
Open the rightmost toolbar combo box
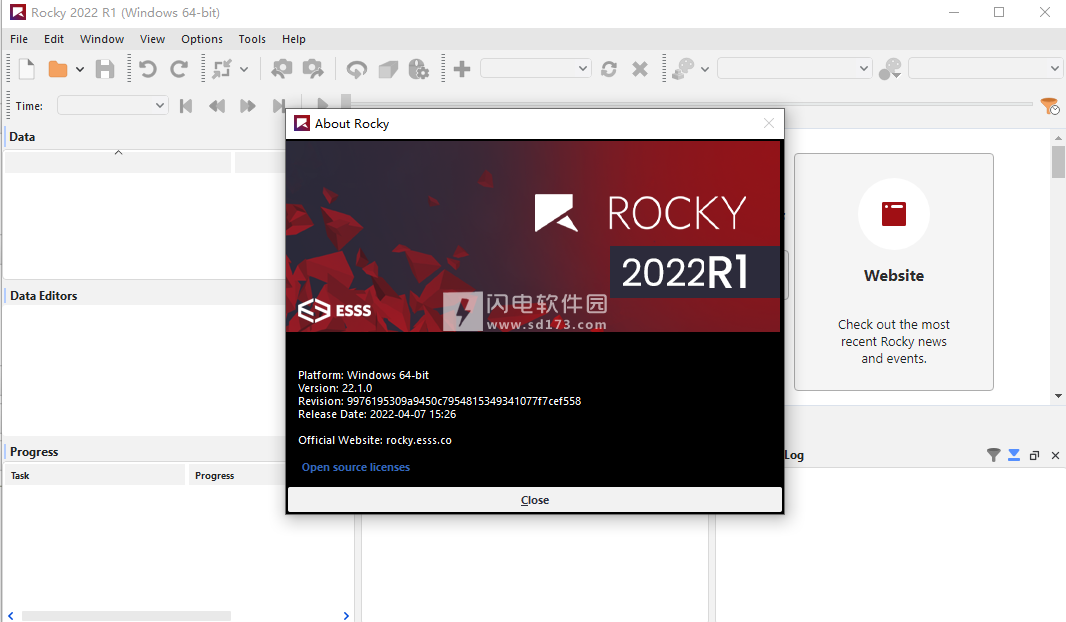click(x=985, y=69)
